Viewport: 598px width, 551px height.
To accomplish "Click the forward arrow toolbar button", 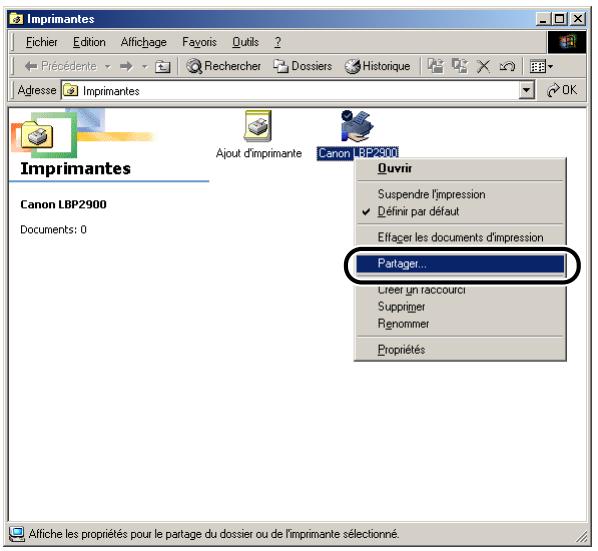I will click(126, 66).
